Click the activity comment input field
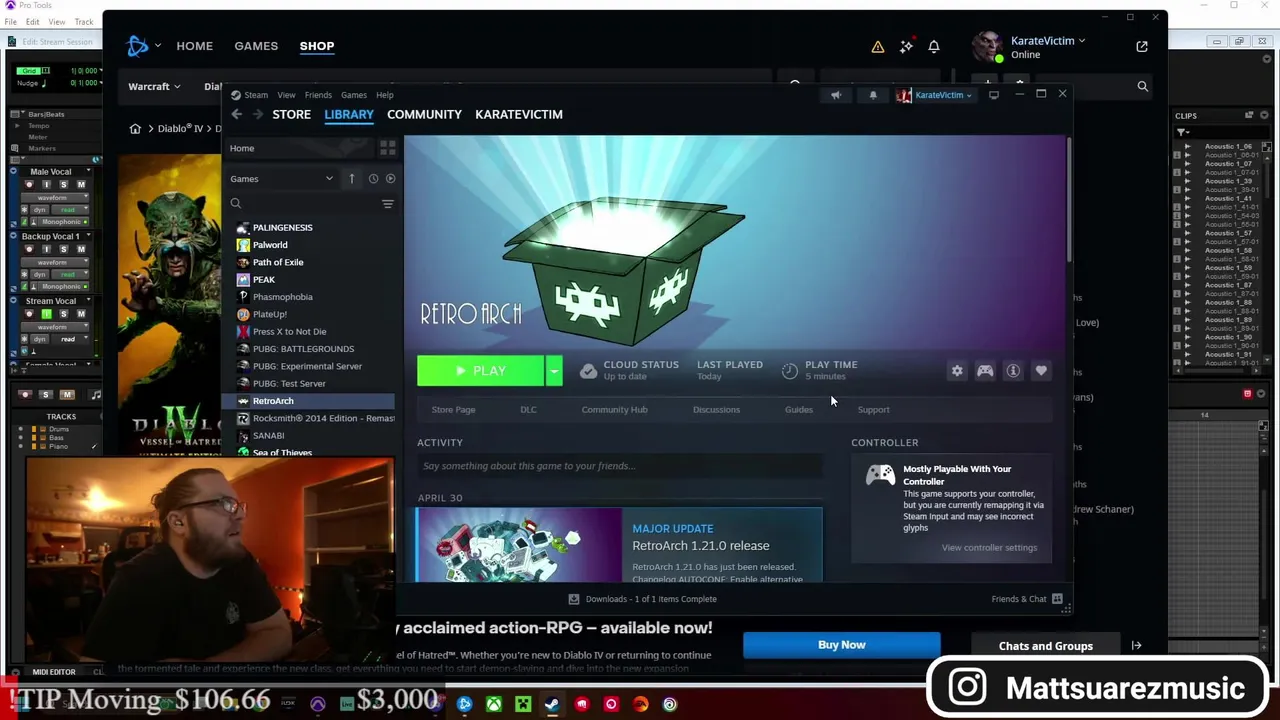Screen dimensions: 1280x720 [620, 466]
